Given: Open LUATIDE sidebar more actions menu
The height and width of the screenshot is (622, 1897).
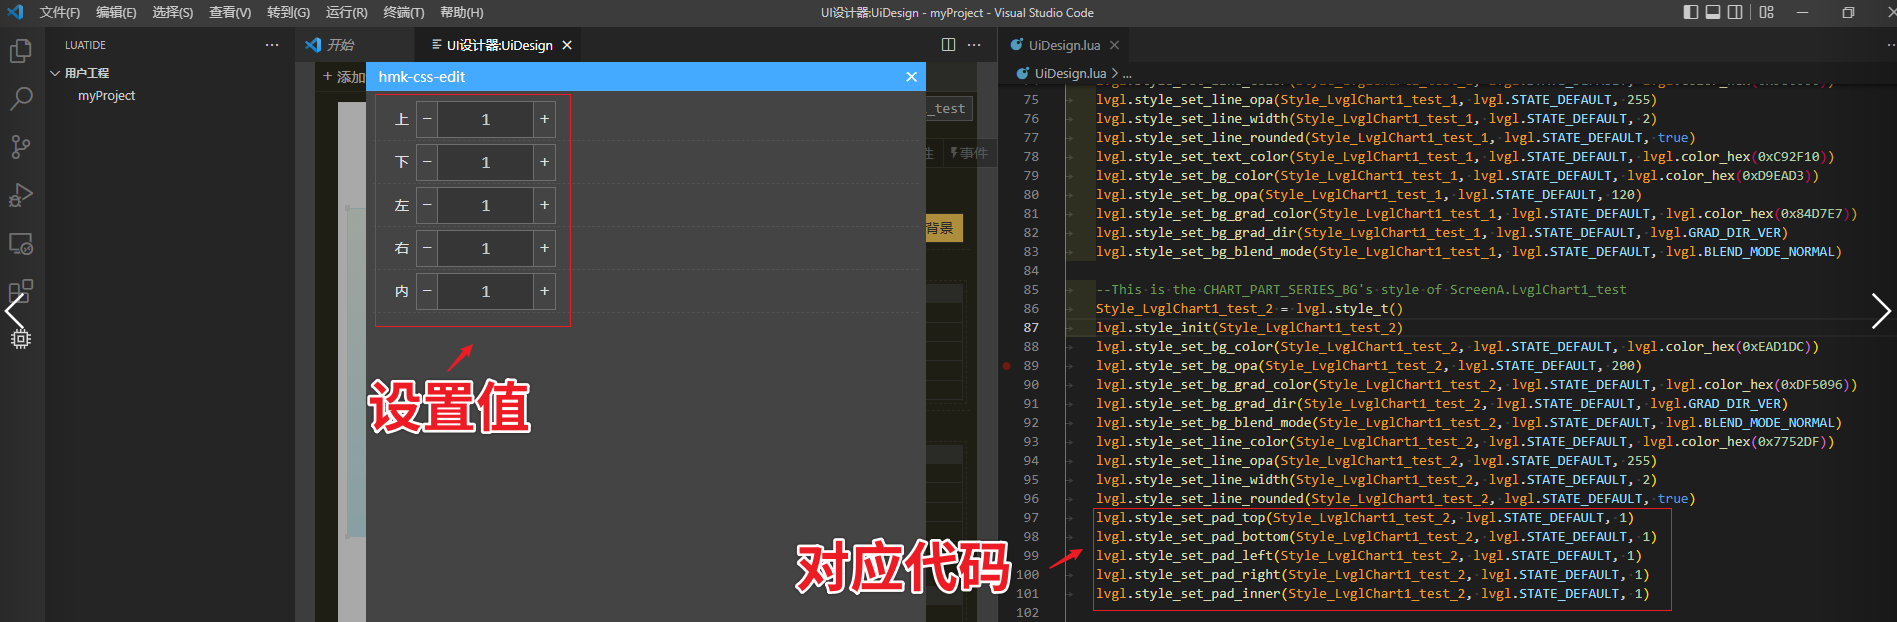Looking at the screenshot, I should coord(272,45).
